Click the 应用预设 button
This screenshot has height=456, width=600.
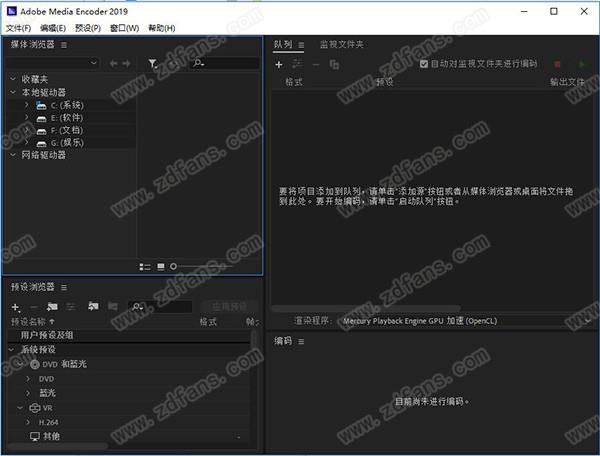[229, 307]
